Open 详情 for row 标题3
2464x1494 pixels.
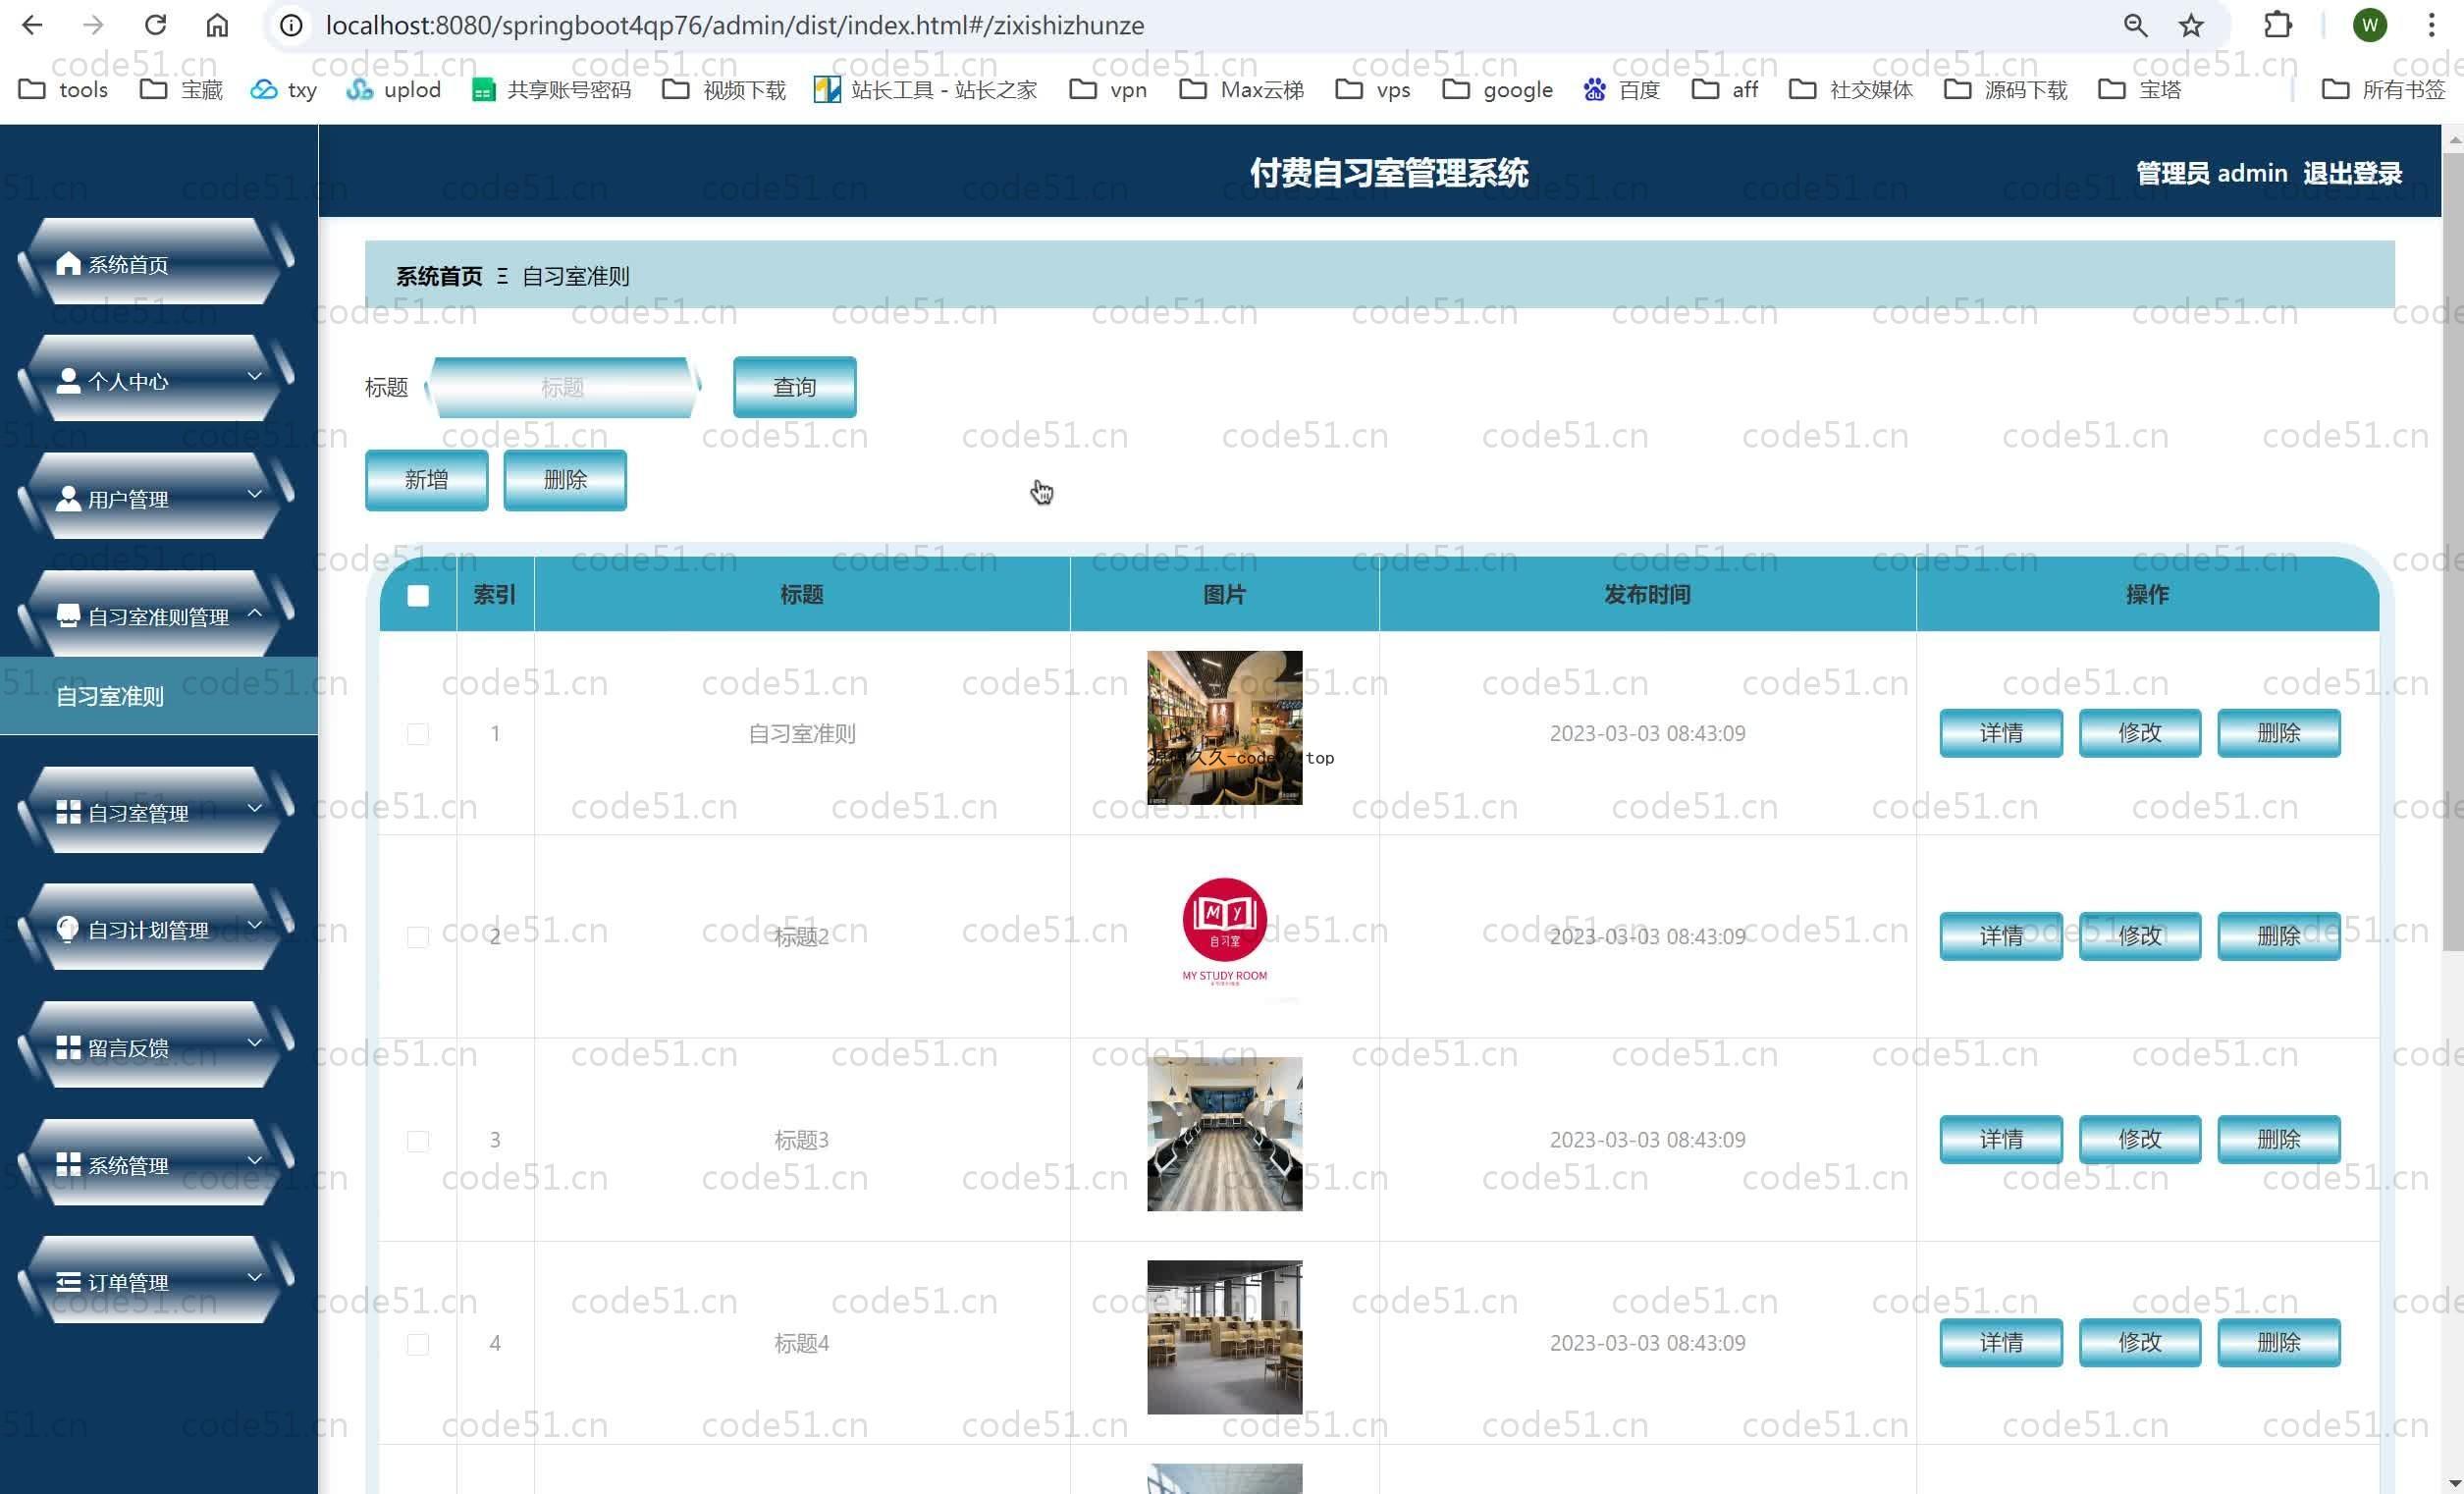2001,1139
